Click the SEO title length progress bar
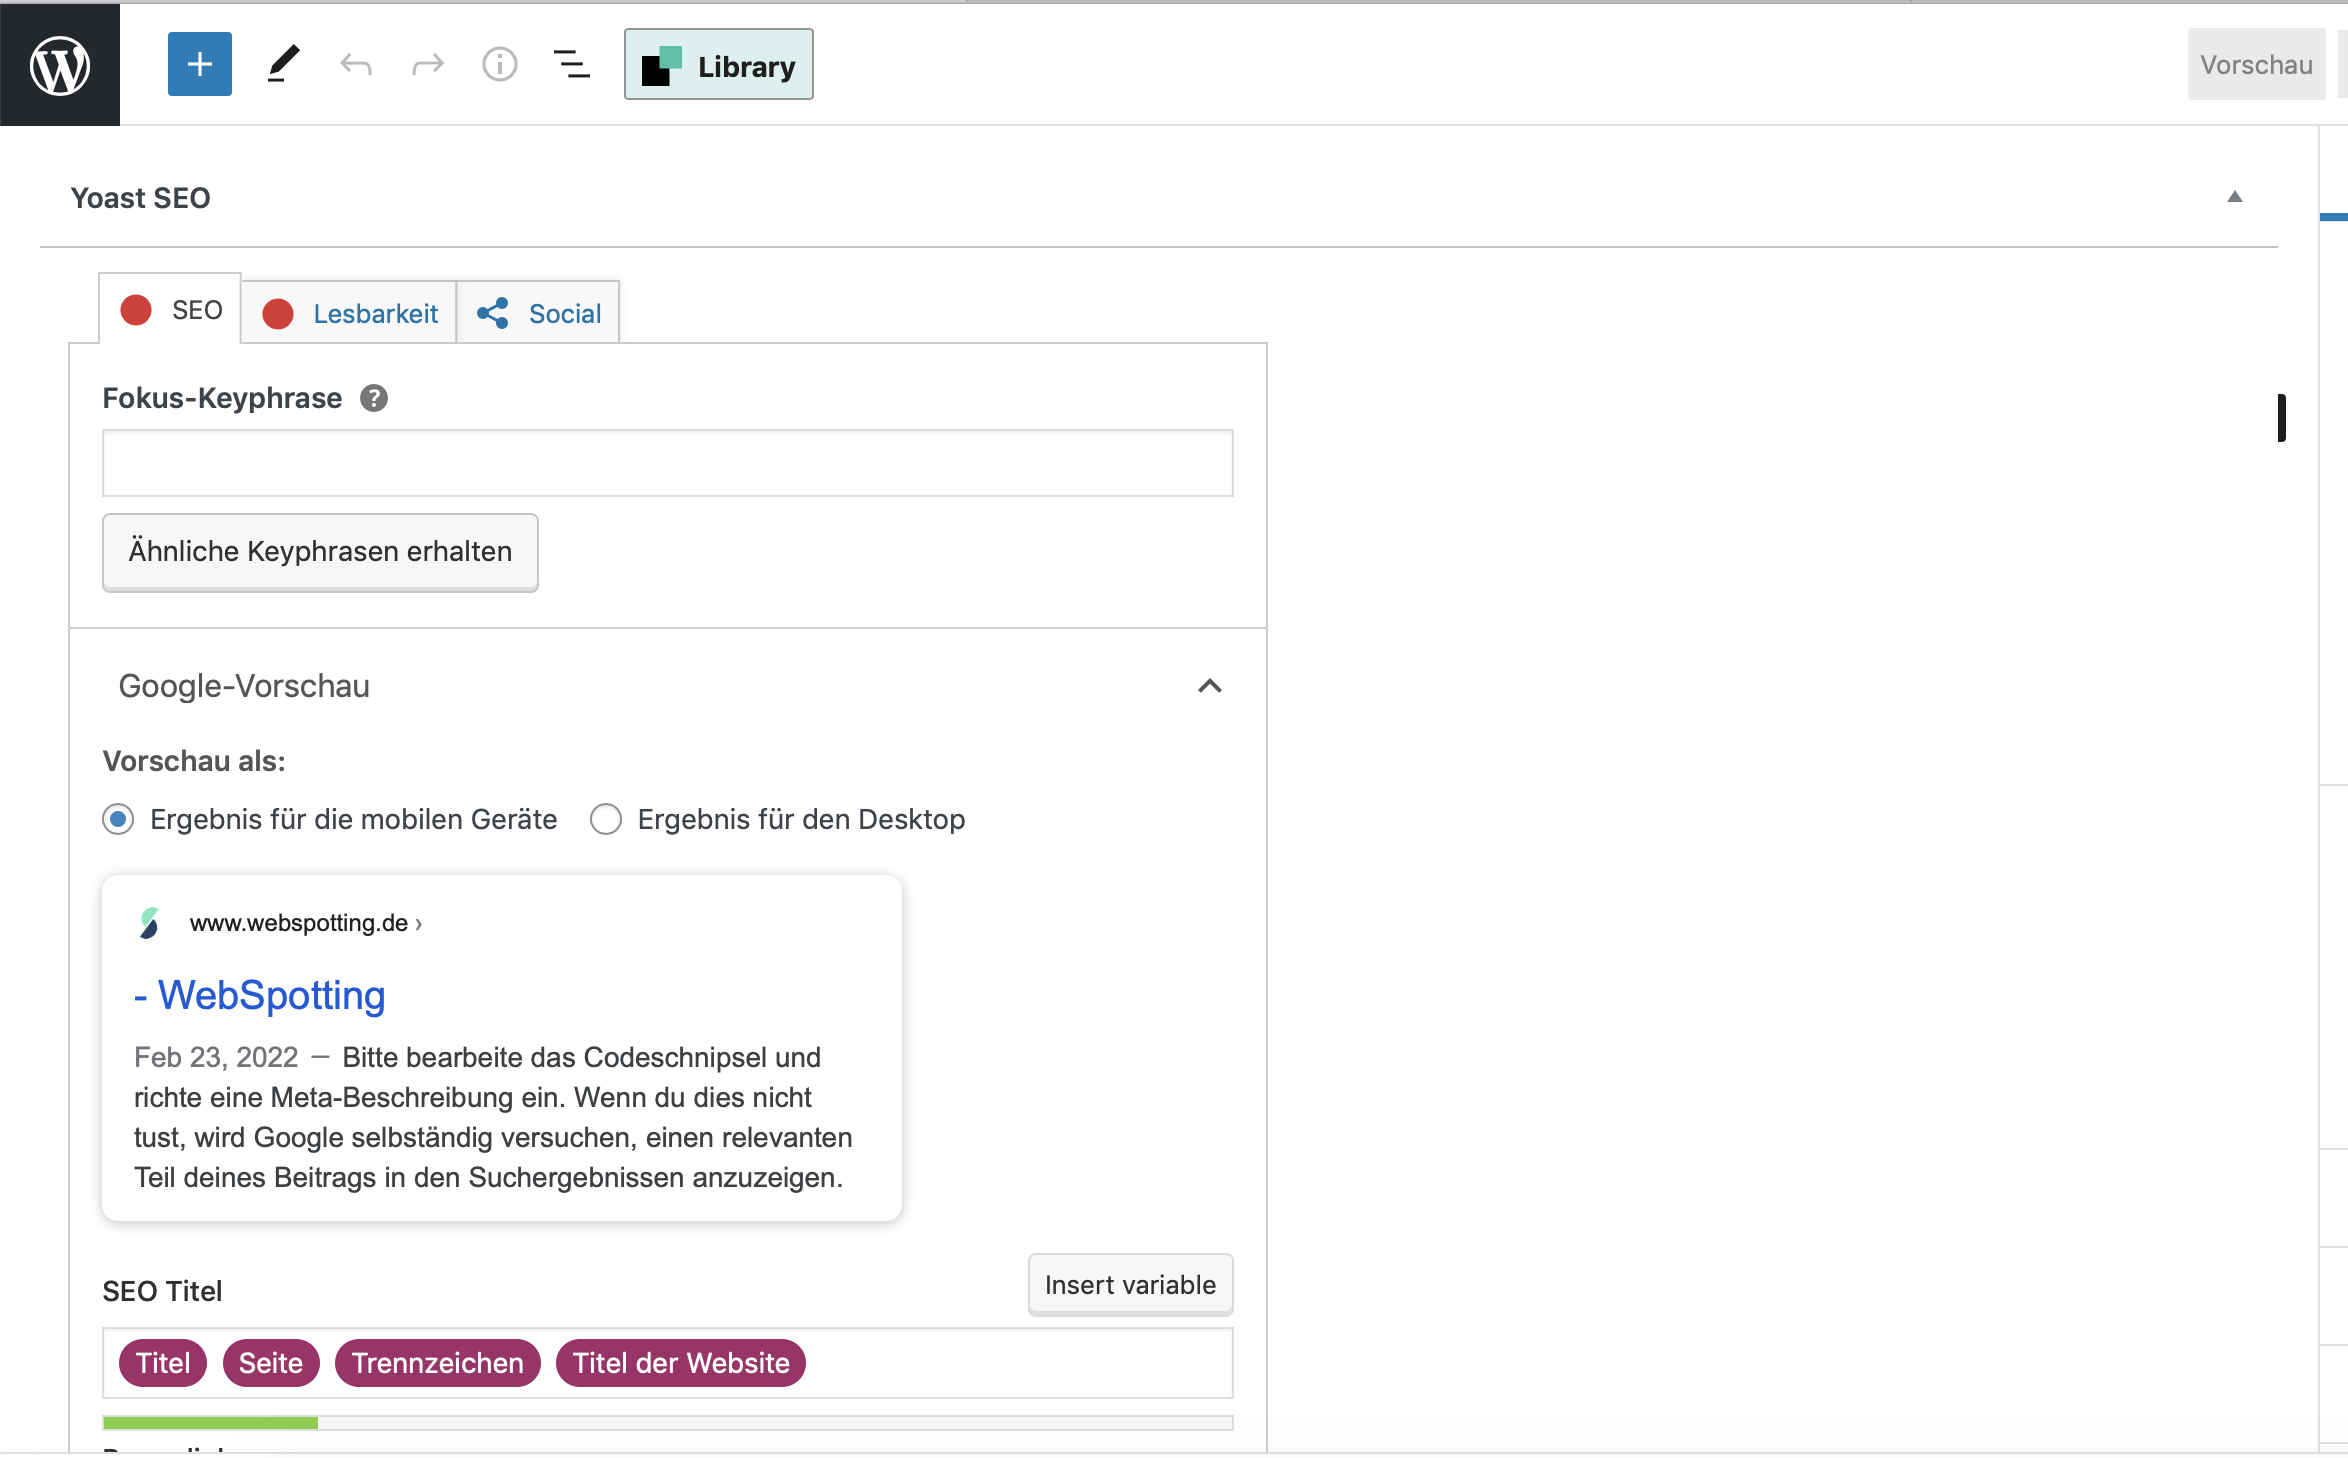This screenshot has width=2348, height=1458. (x=668, y=1422)
